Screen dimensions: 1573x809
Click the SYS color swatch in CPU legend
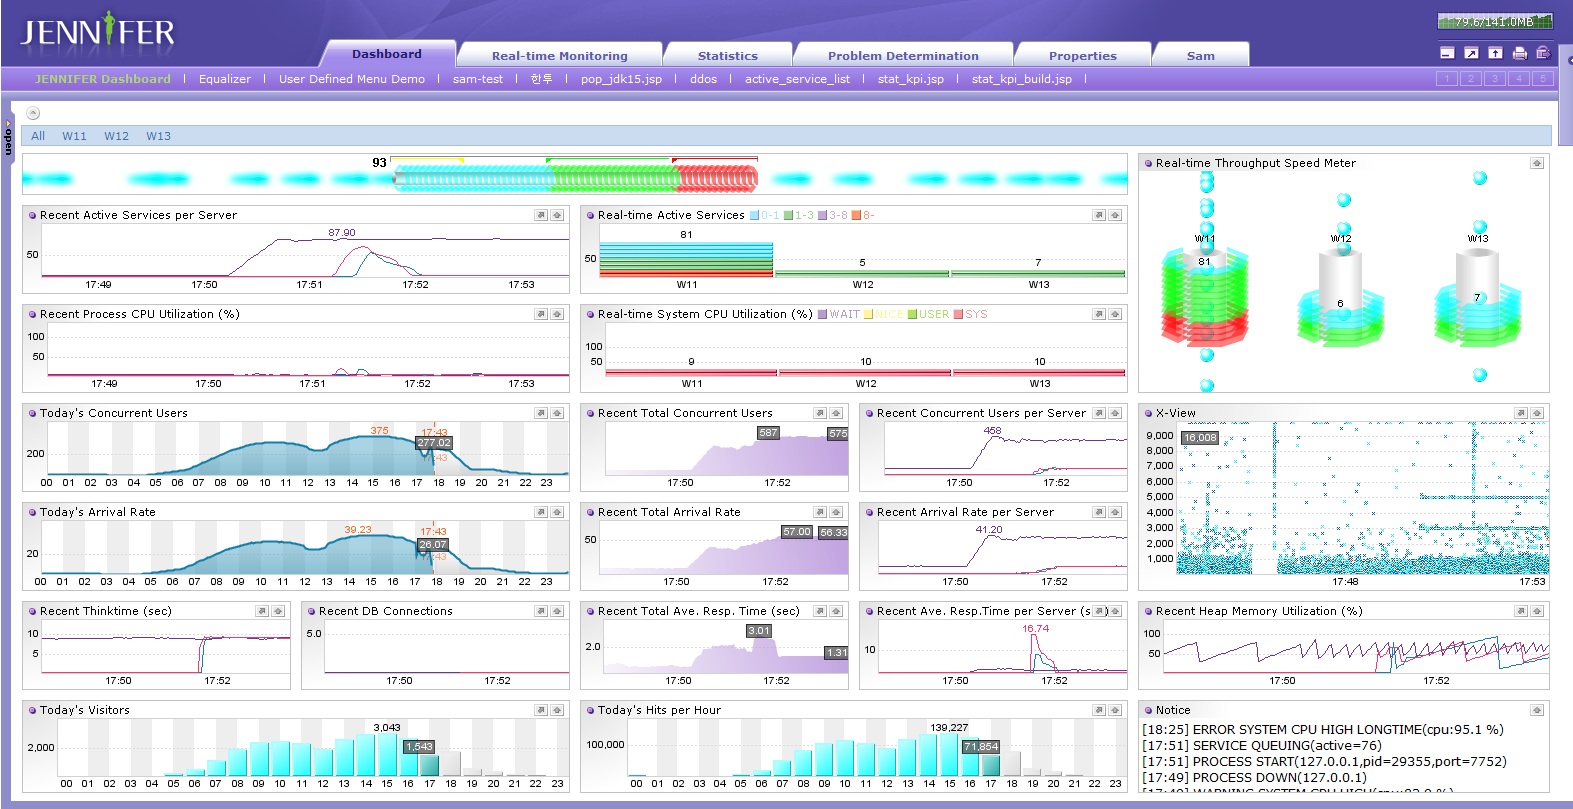pos(958,314)
